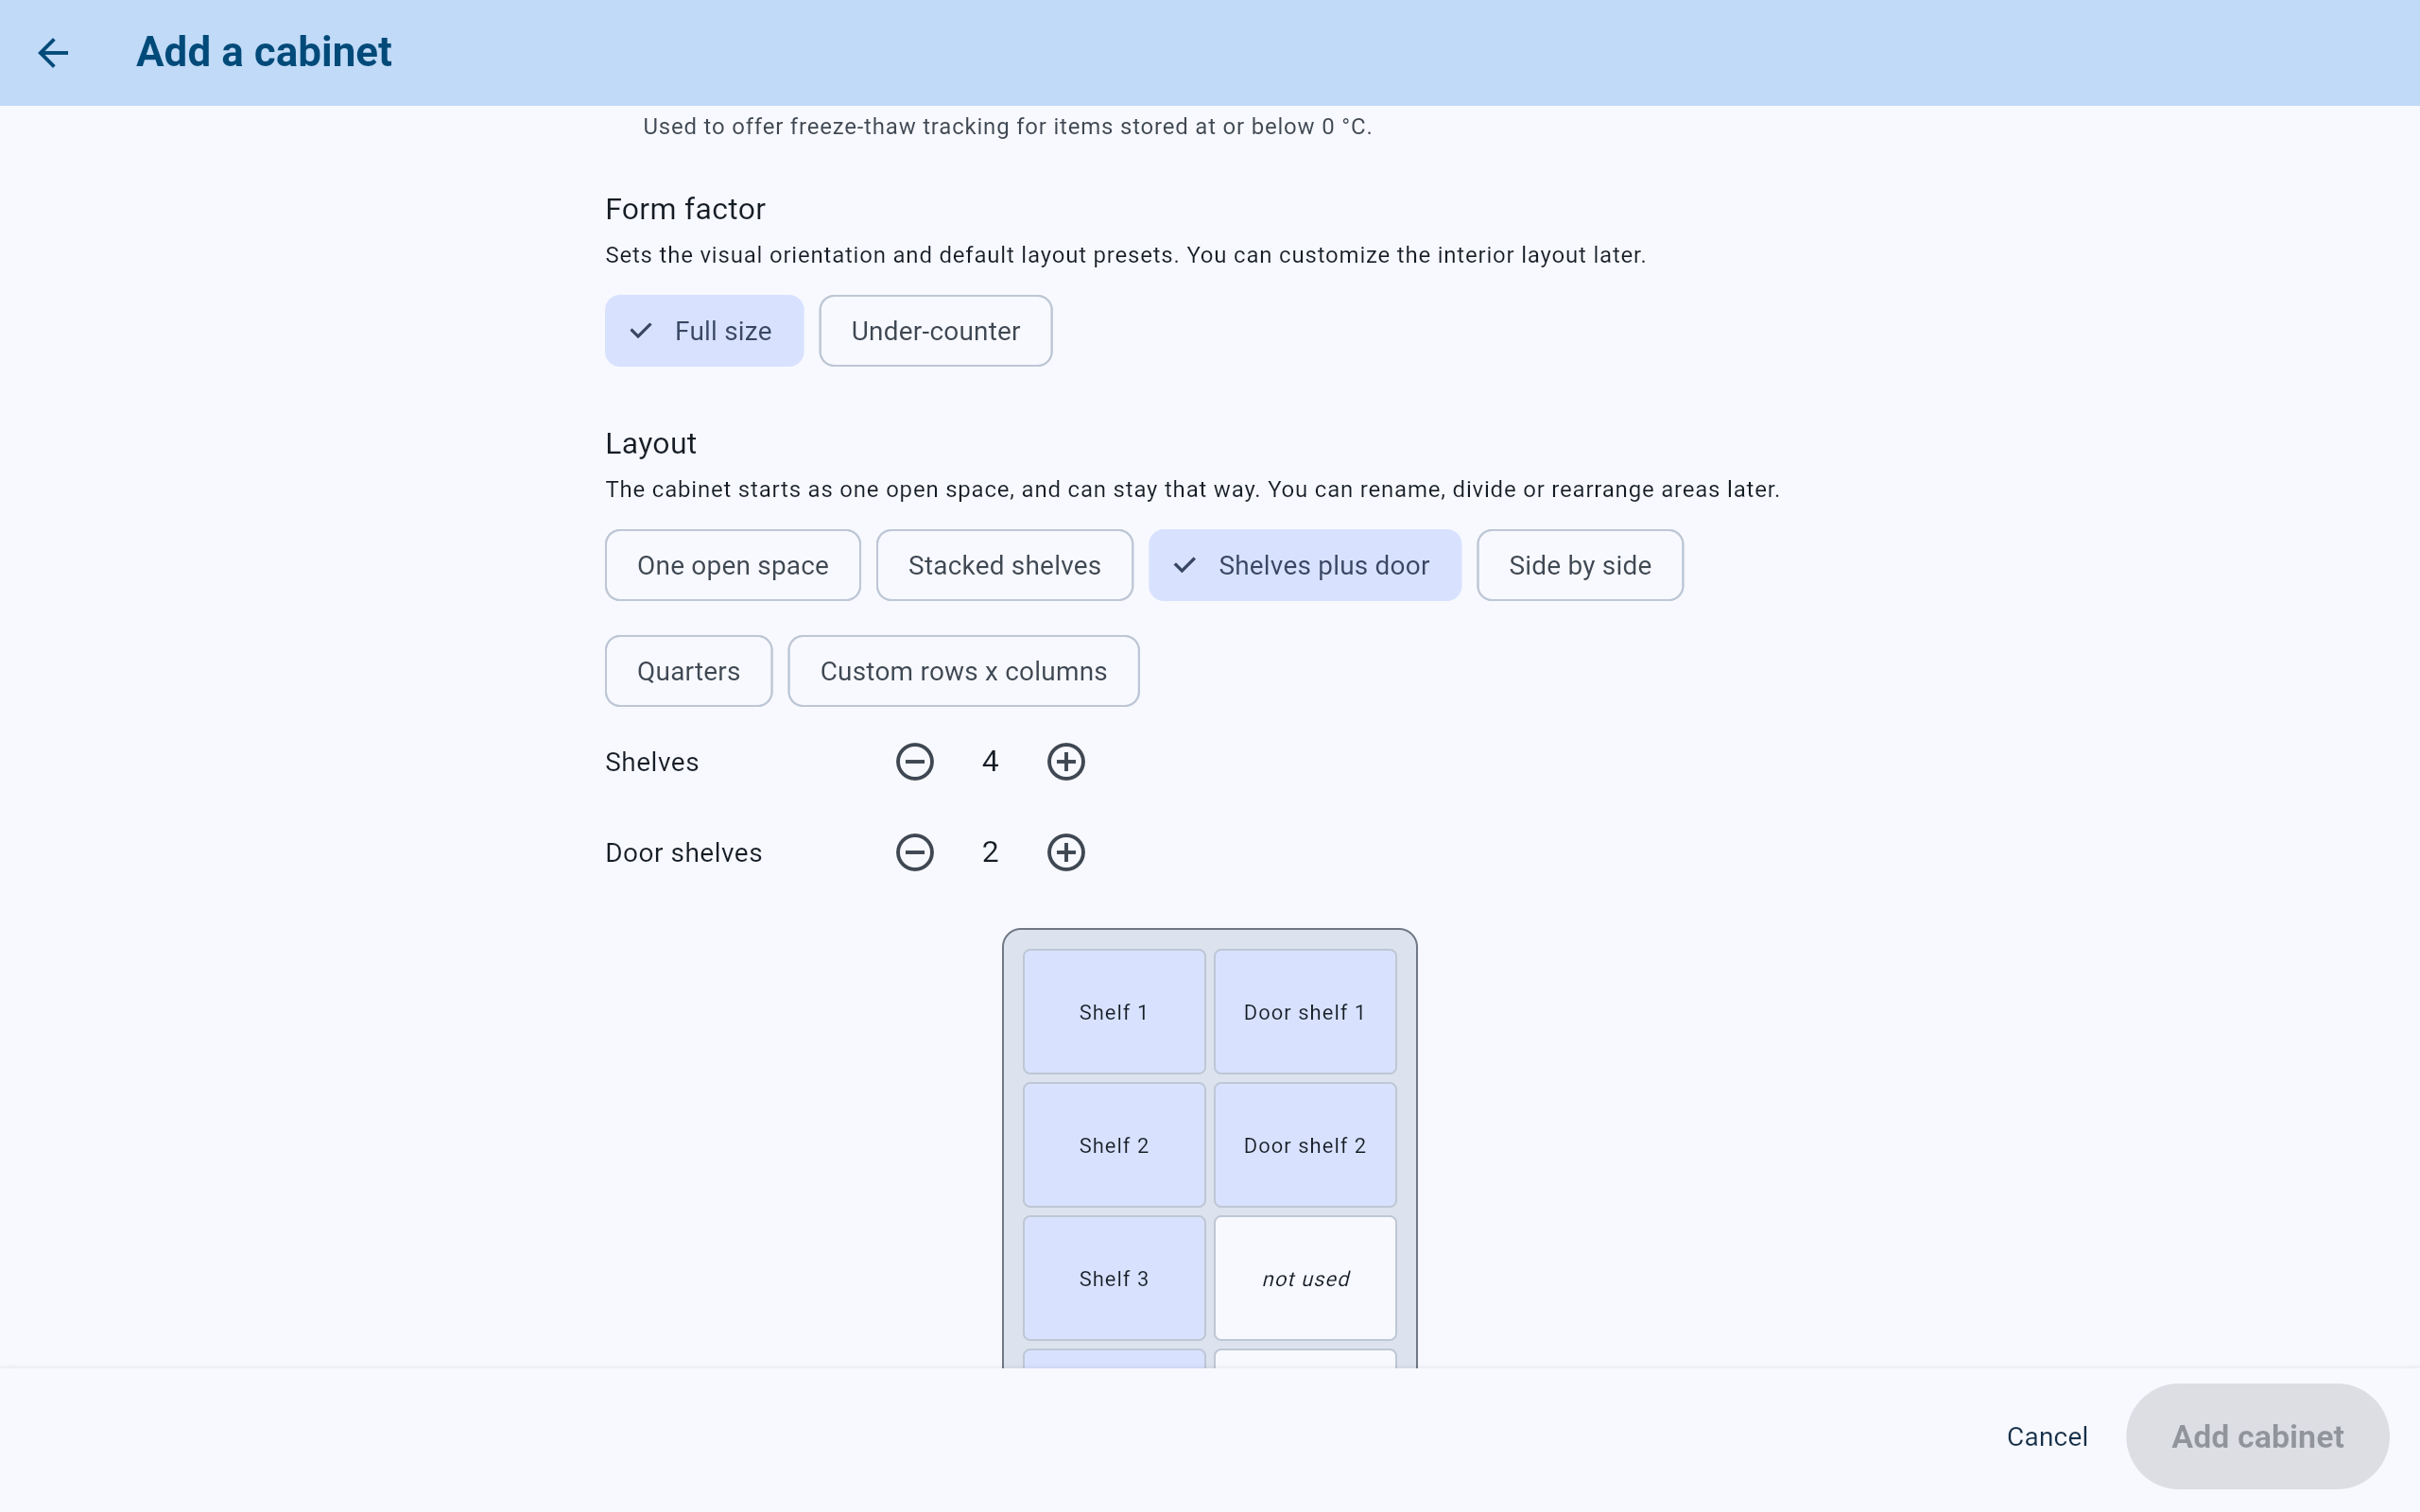
Task: Click the Cancel button
Action: coord(2046,1437)
